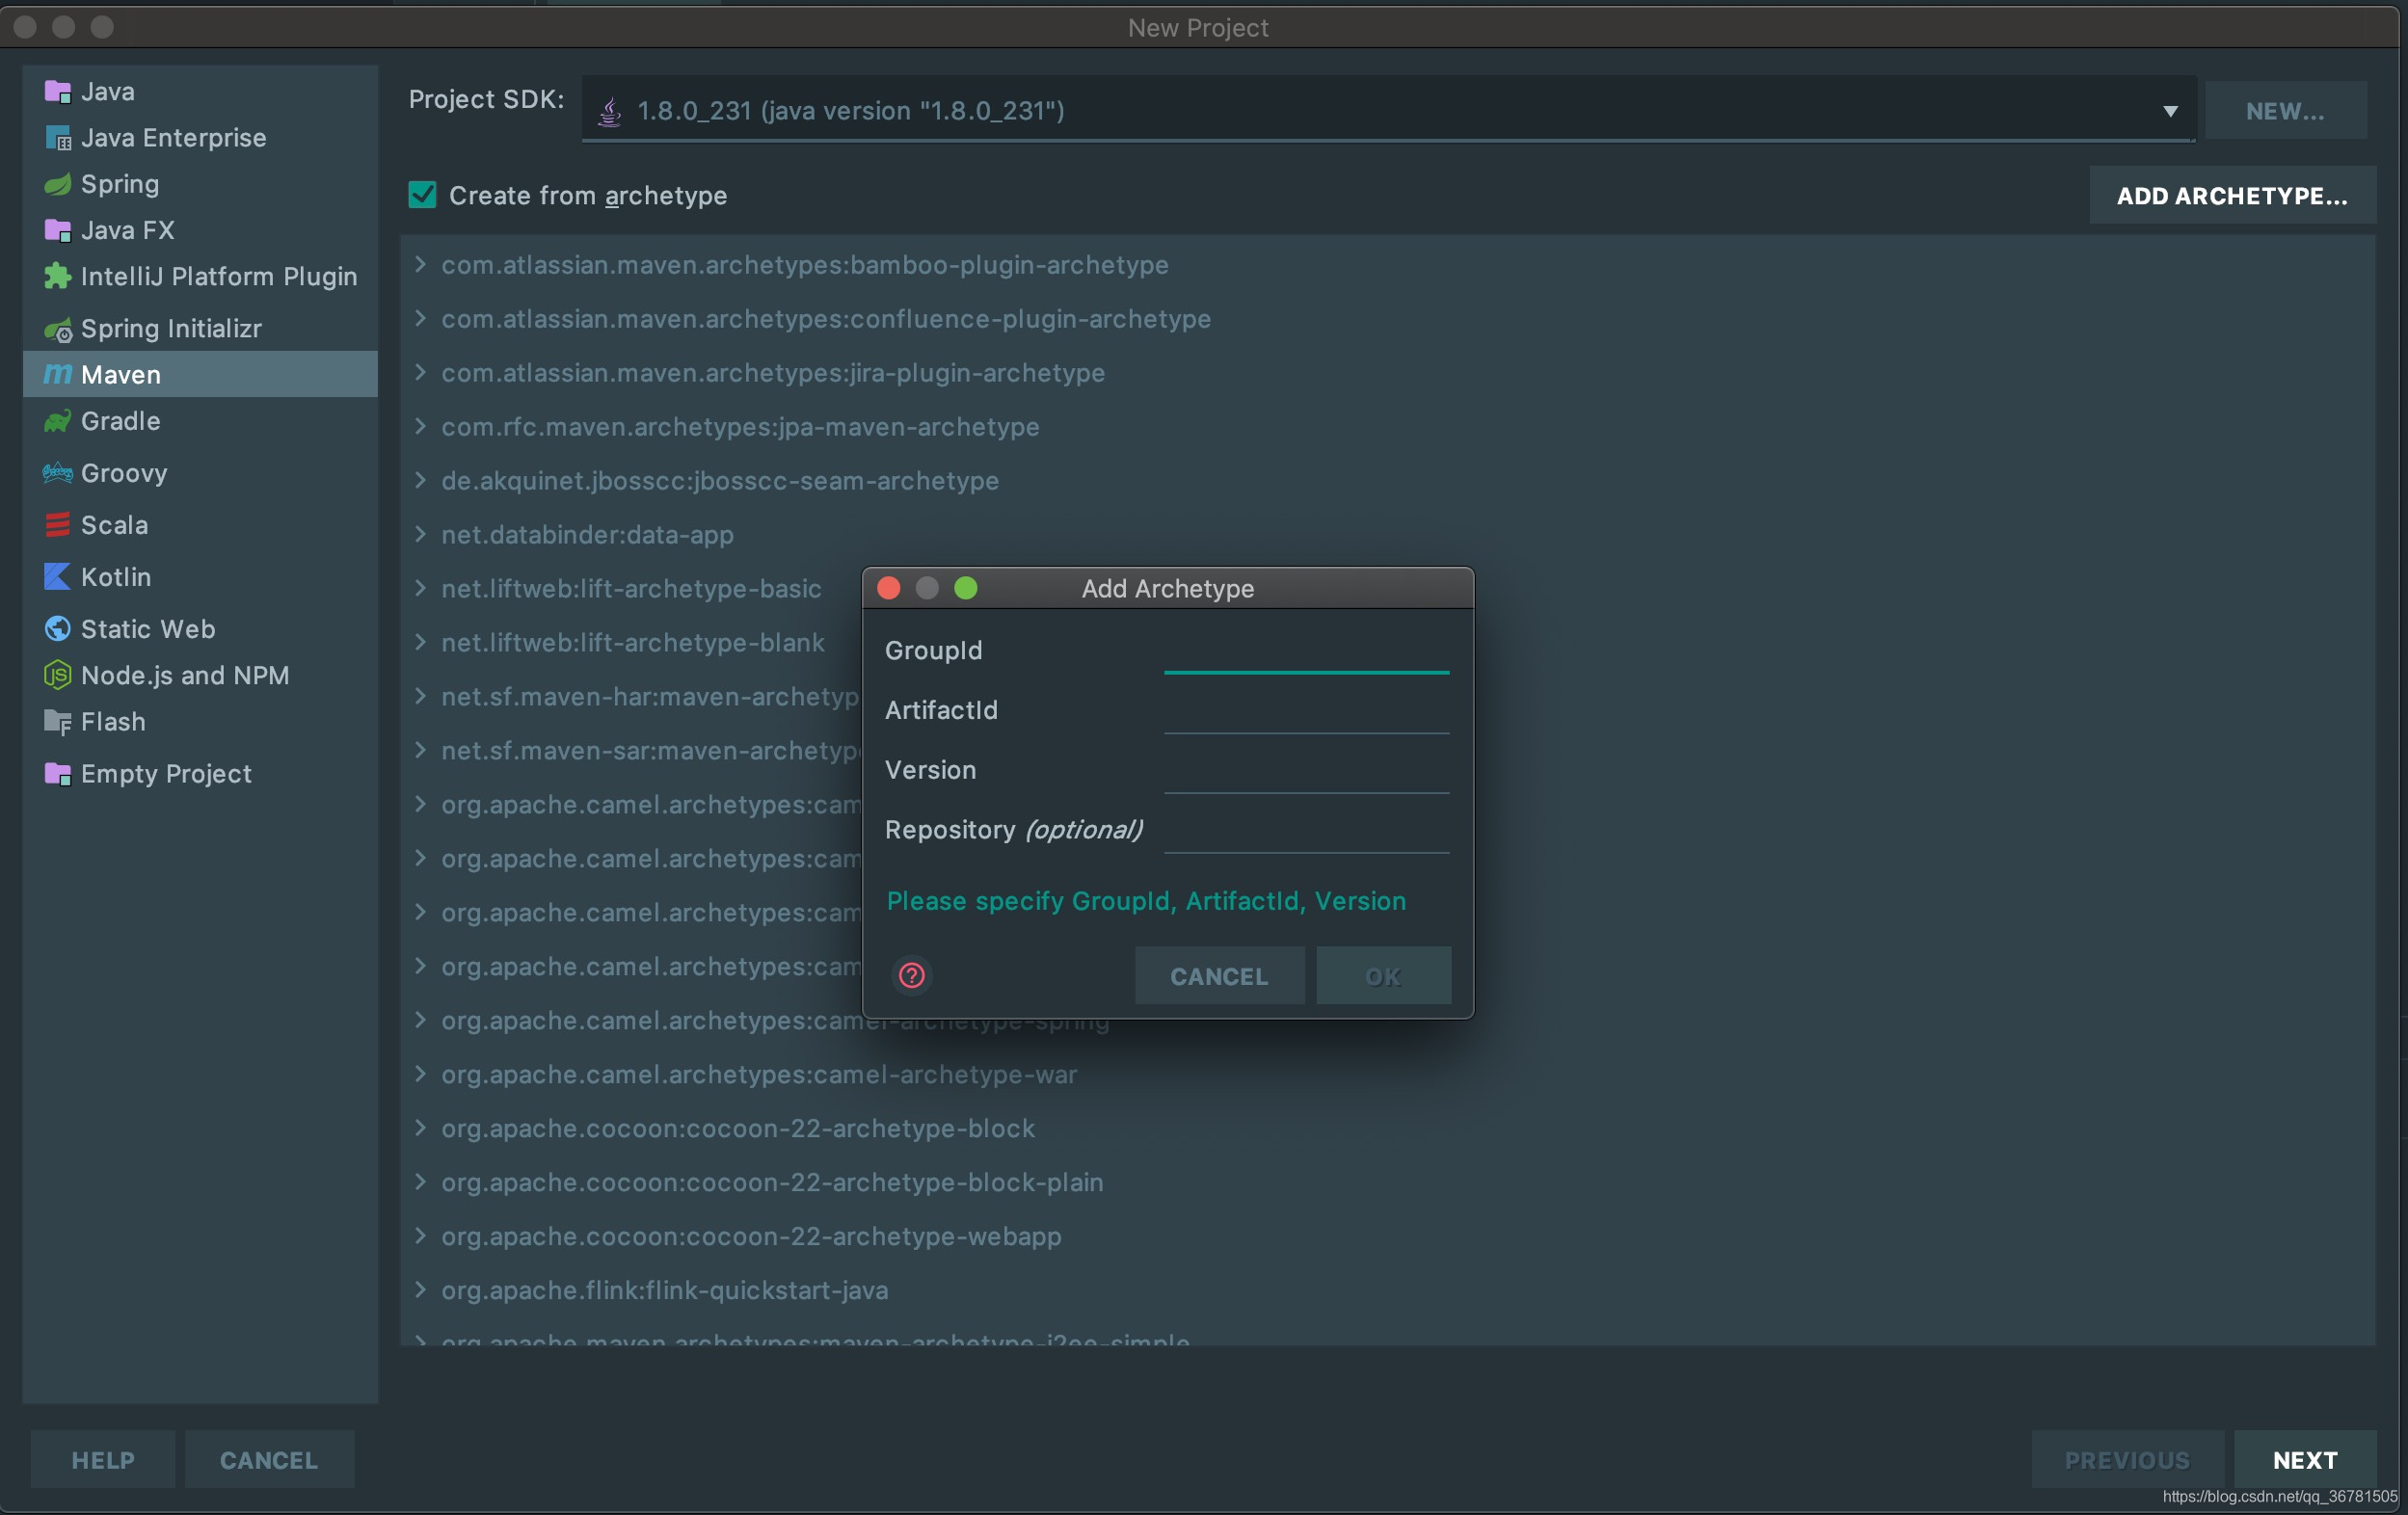
Task: Focus the Repository (optional) input field
Action: [x=1306, y=831]
